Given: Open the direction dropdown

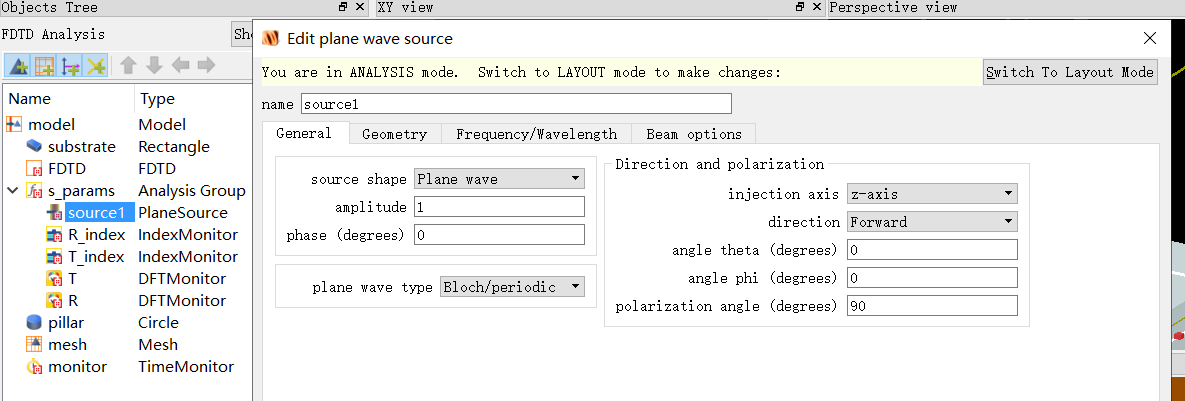Looking at the screenshot, I should tap(932, 221).
